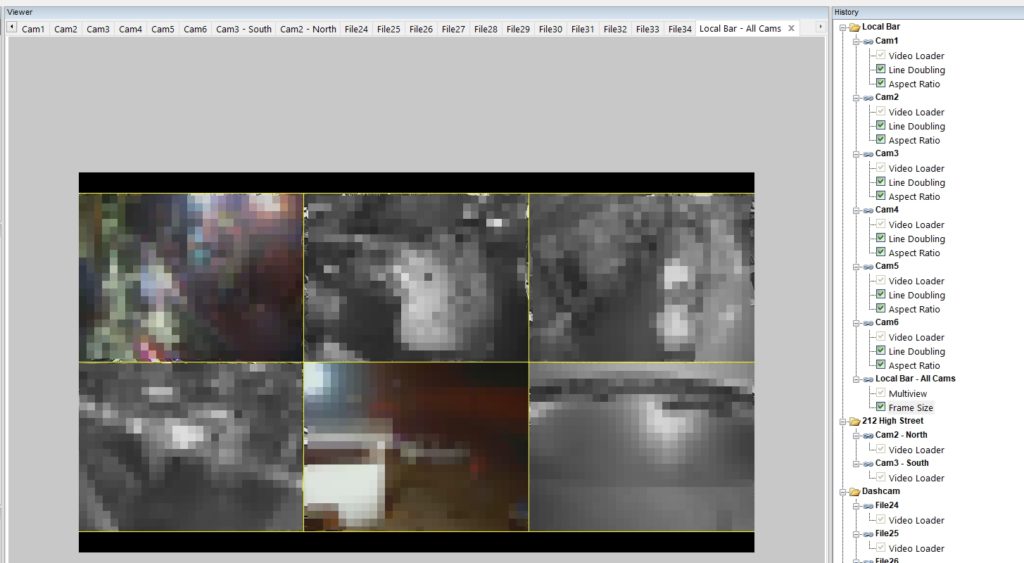Select 'Video Loader' under Cam6
The image size is (1024, 563).
(916, 337)
